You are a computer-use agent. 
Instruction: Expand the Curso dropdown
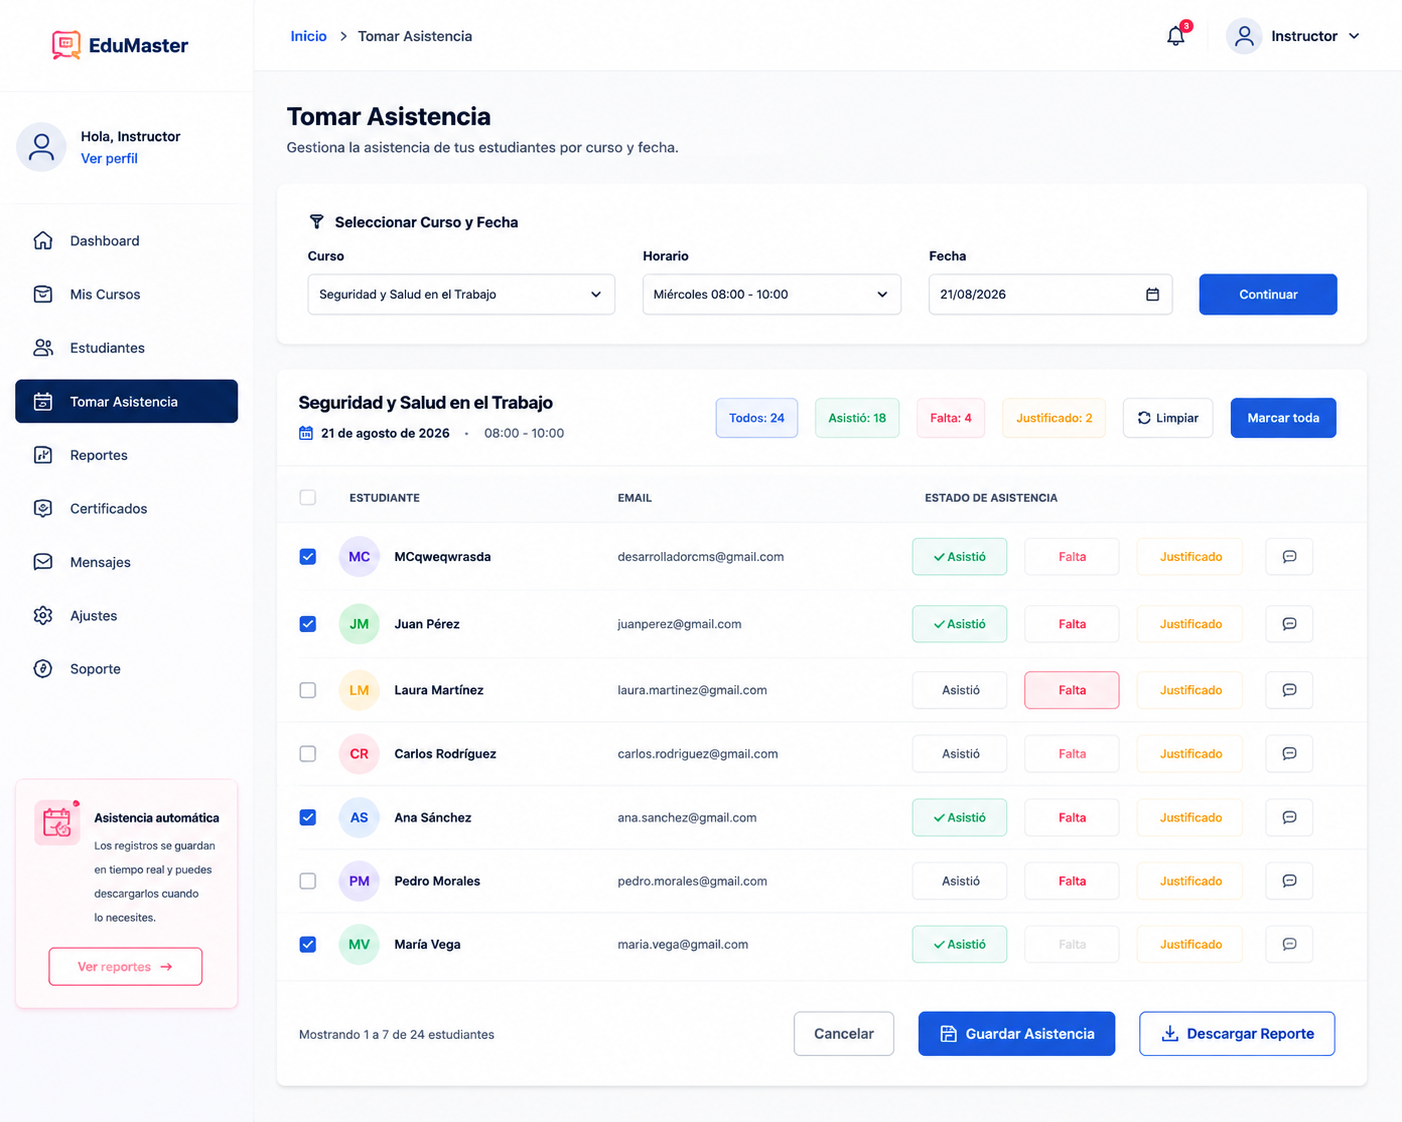(x=461, y=294)
